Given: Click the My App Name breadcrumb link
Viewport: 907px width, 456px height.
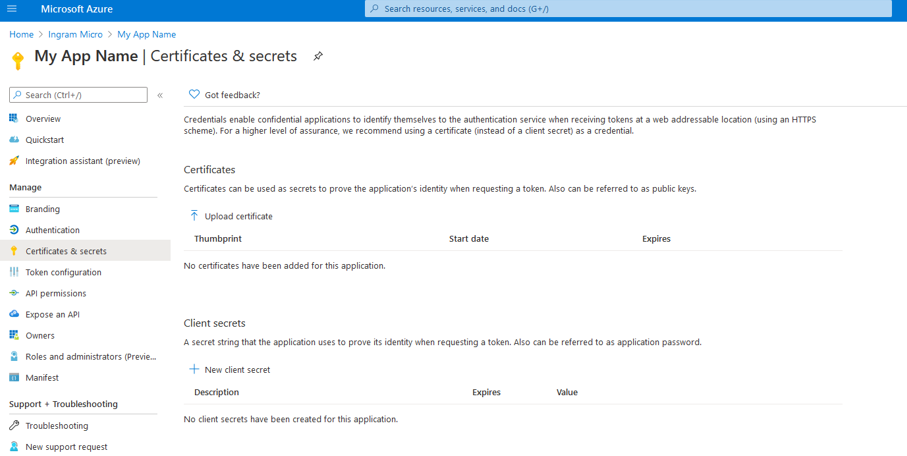Looking at the screenshot, I should pyautogui.click(x=146, y=34).
